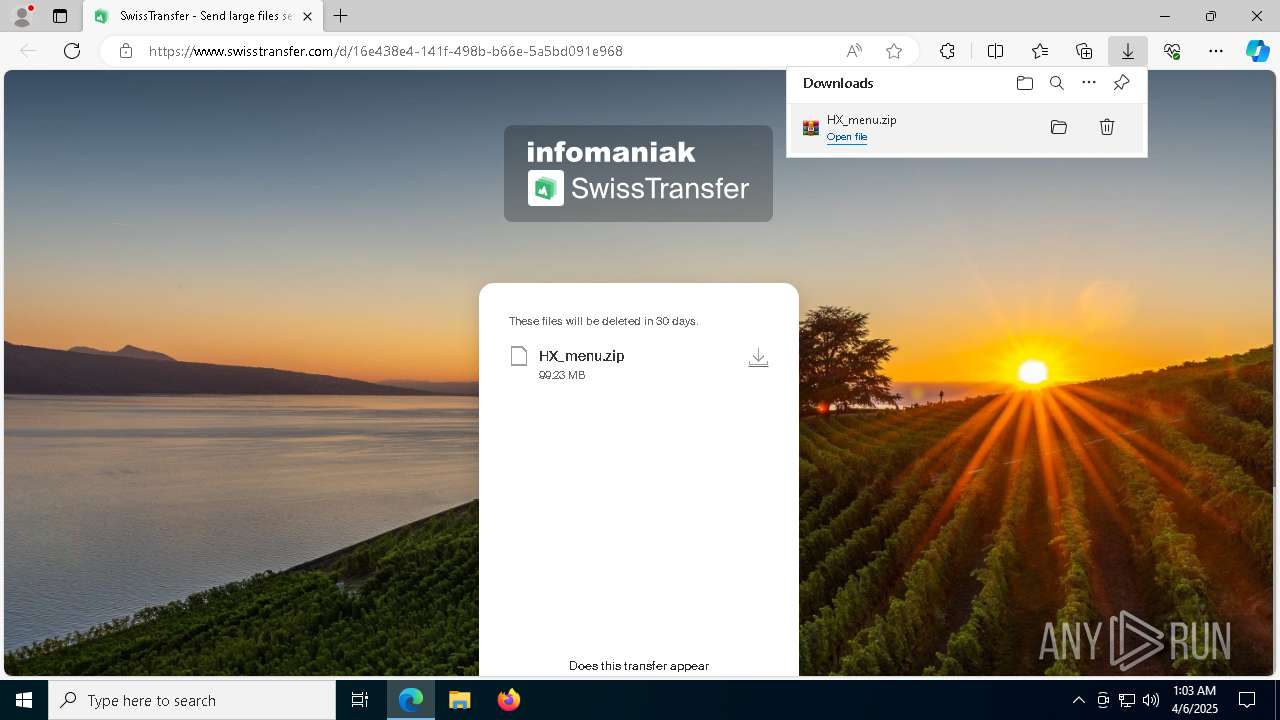The width and height of the screenshot is (1280, 720).
Task: Open File Explorer from taskbar
Action: pyautogui.click(x=460, y=700)
